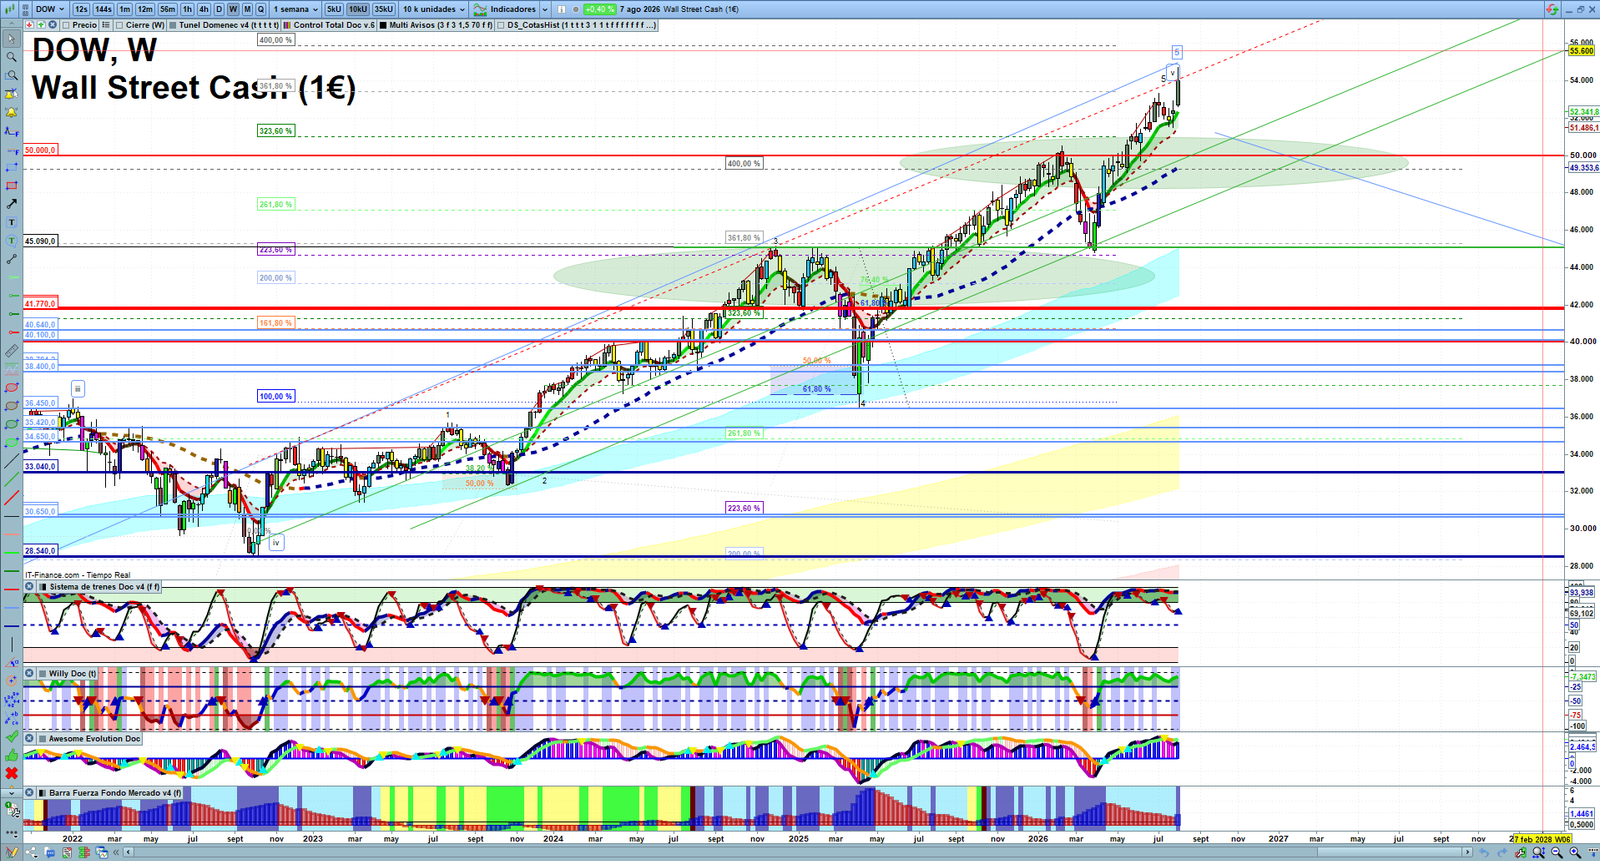Viewport: 1600px width, 861px height.
Task: Select the zoom area tool
Action: [11, 75]
